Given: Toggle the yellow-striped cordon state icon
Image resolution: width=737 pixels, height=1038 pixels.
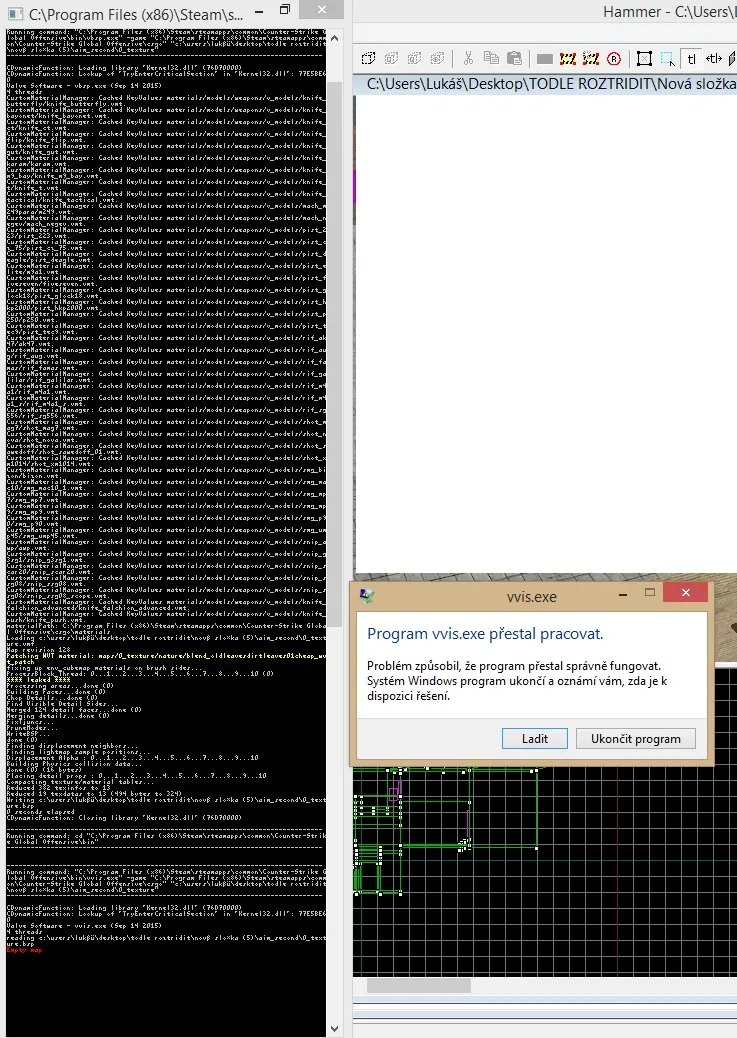Looking at the screenshot, I should [568, 60].
